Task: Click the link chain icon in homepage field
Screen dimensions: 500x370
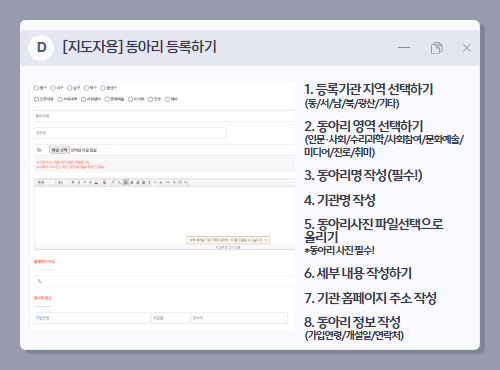Action: coord(40,281)
